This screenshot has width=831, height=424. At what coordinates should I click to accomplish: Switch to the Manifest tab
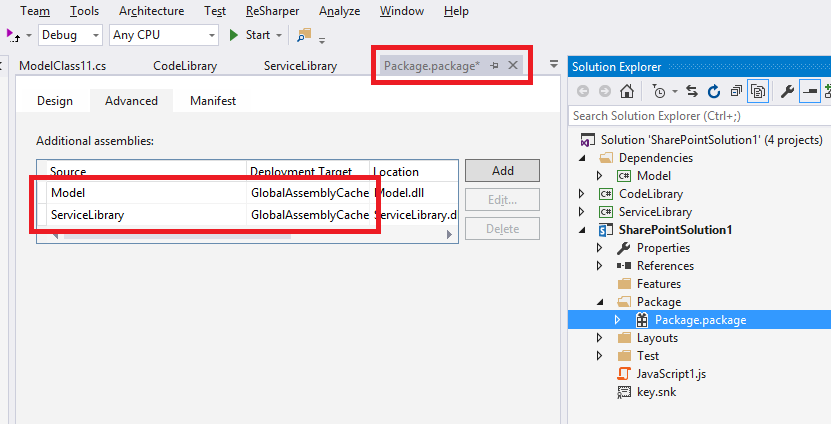pos(212,101)
